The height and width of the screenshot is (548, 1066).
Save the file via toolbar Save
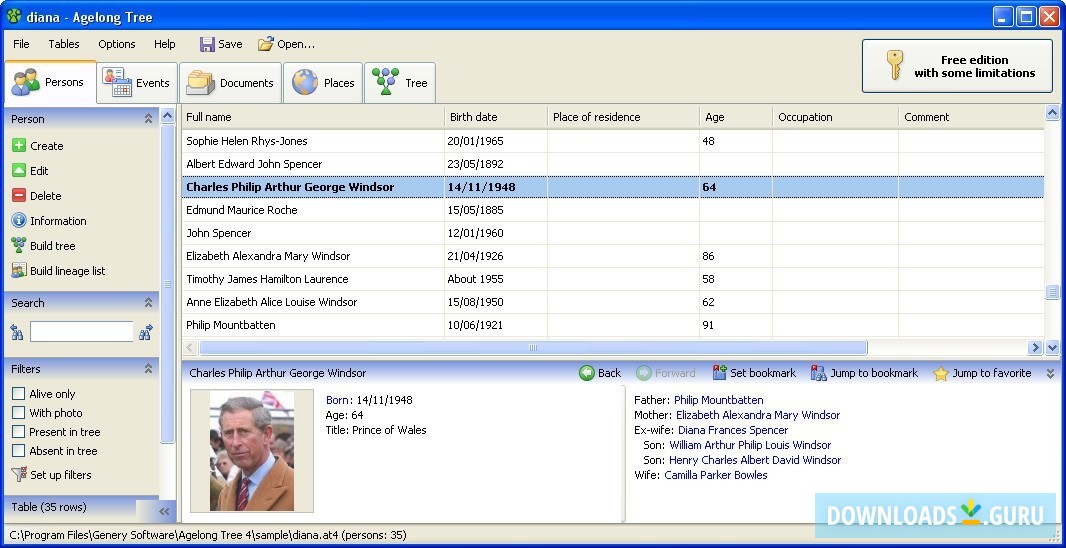[221, 44]
